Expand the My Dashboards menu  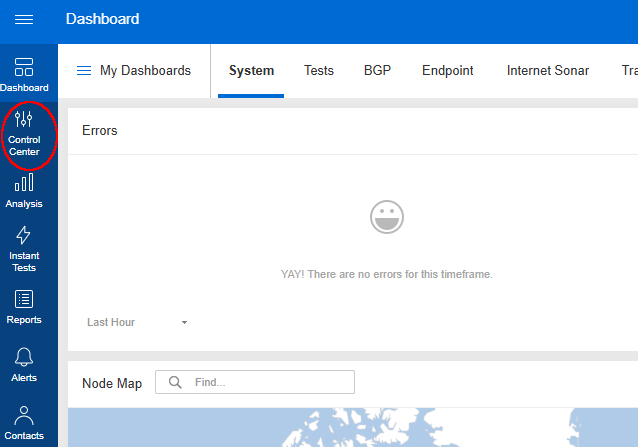pyautogui.click(x=134, y=71)
